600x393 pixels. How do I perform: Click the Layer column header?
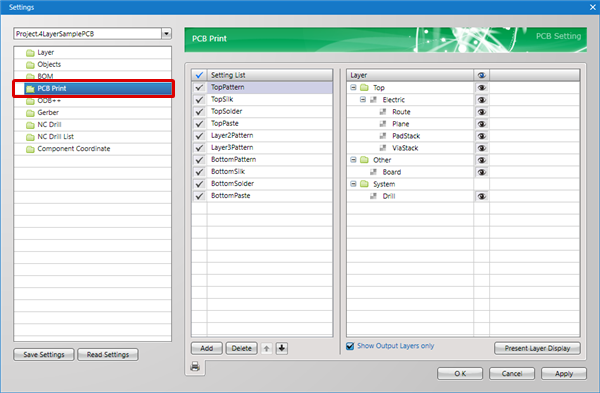click(410, 75)
